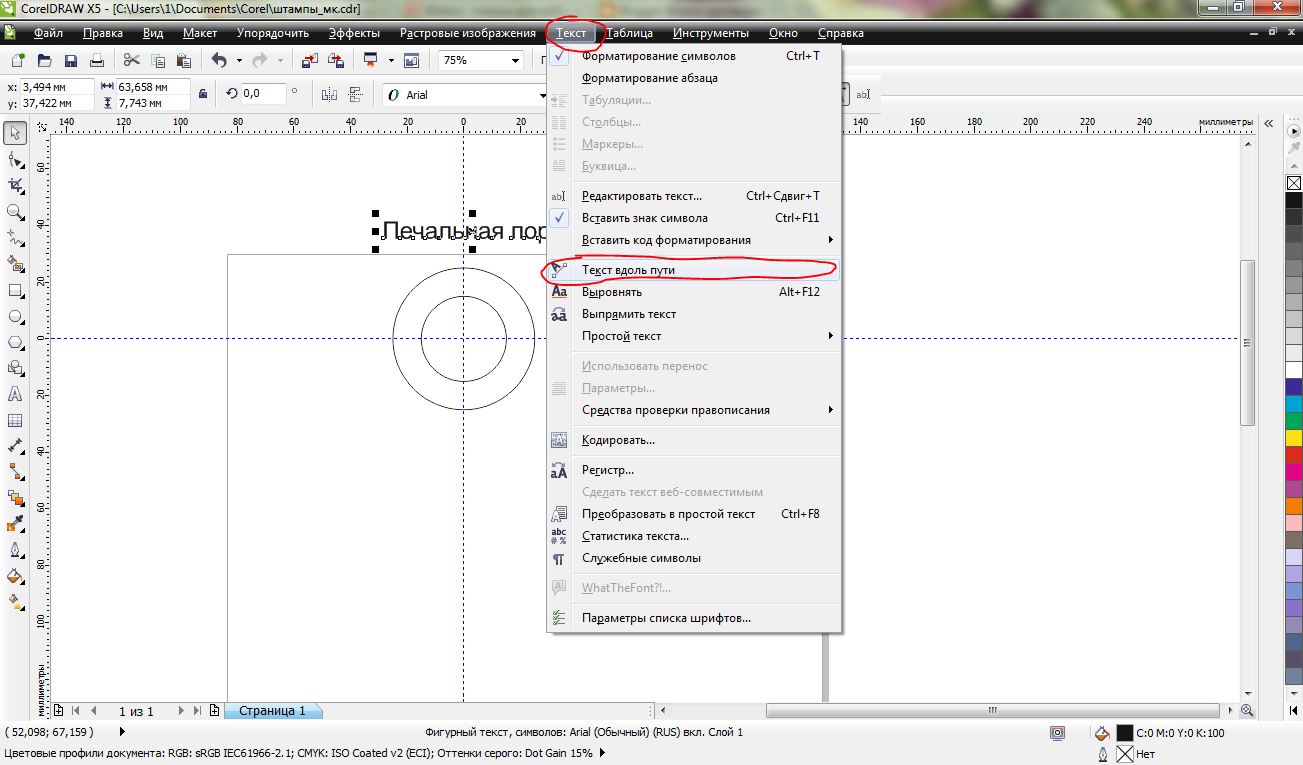Select the Text tool (letter A)

15,394
